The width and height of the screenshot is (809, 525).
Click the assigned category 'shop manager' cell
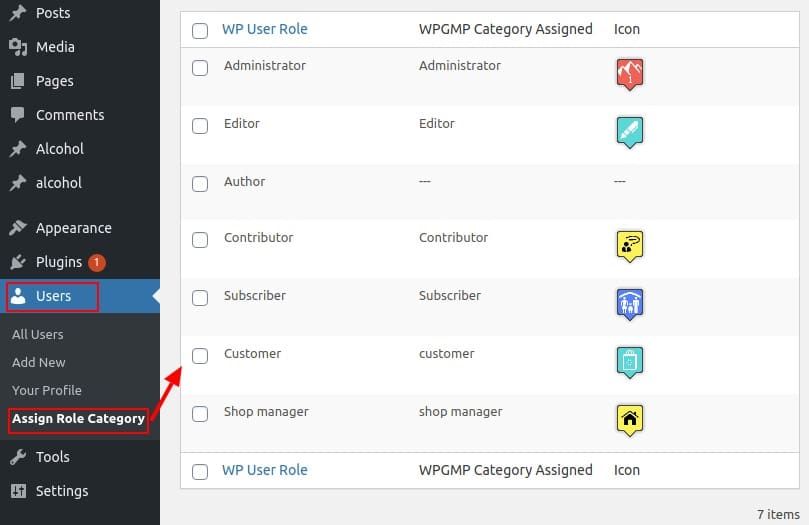coord(461,412)
